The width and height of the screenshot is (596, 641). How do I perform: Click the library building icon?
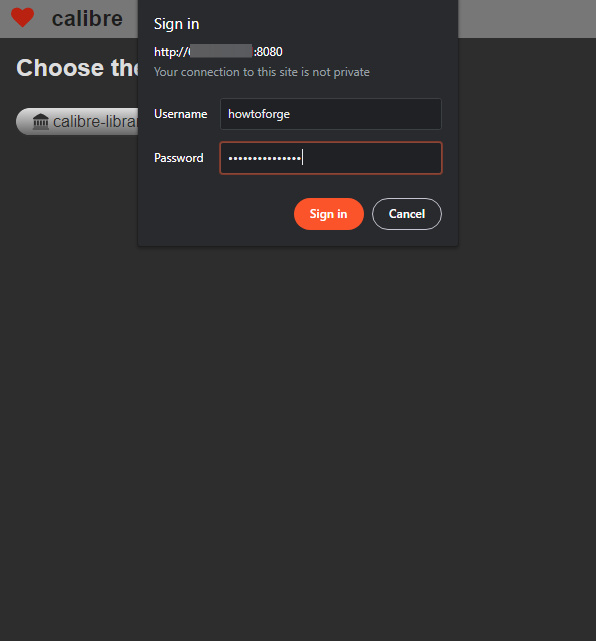point(40,122)
